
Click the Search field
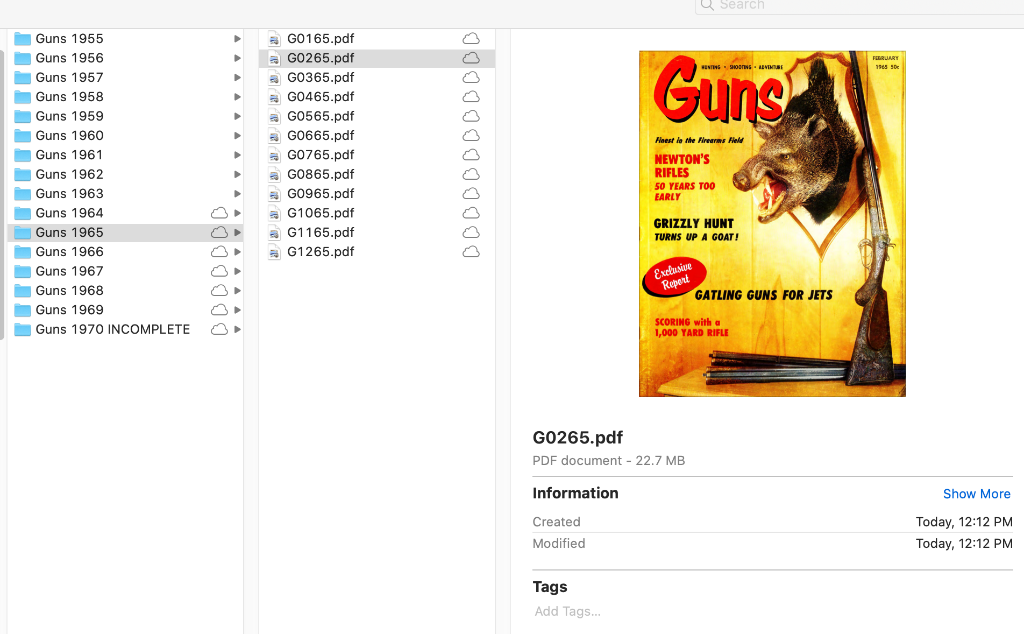click(859, 5)
